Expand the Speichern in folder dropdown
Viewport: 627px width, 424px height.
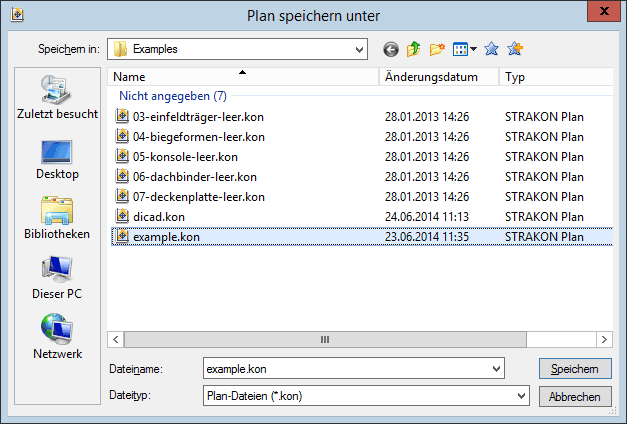point(358,48)
